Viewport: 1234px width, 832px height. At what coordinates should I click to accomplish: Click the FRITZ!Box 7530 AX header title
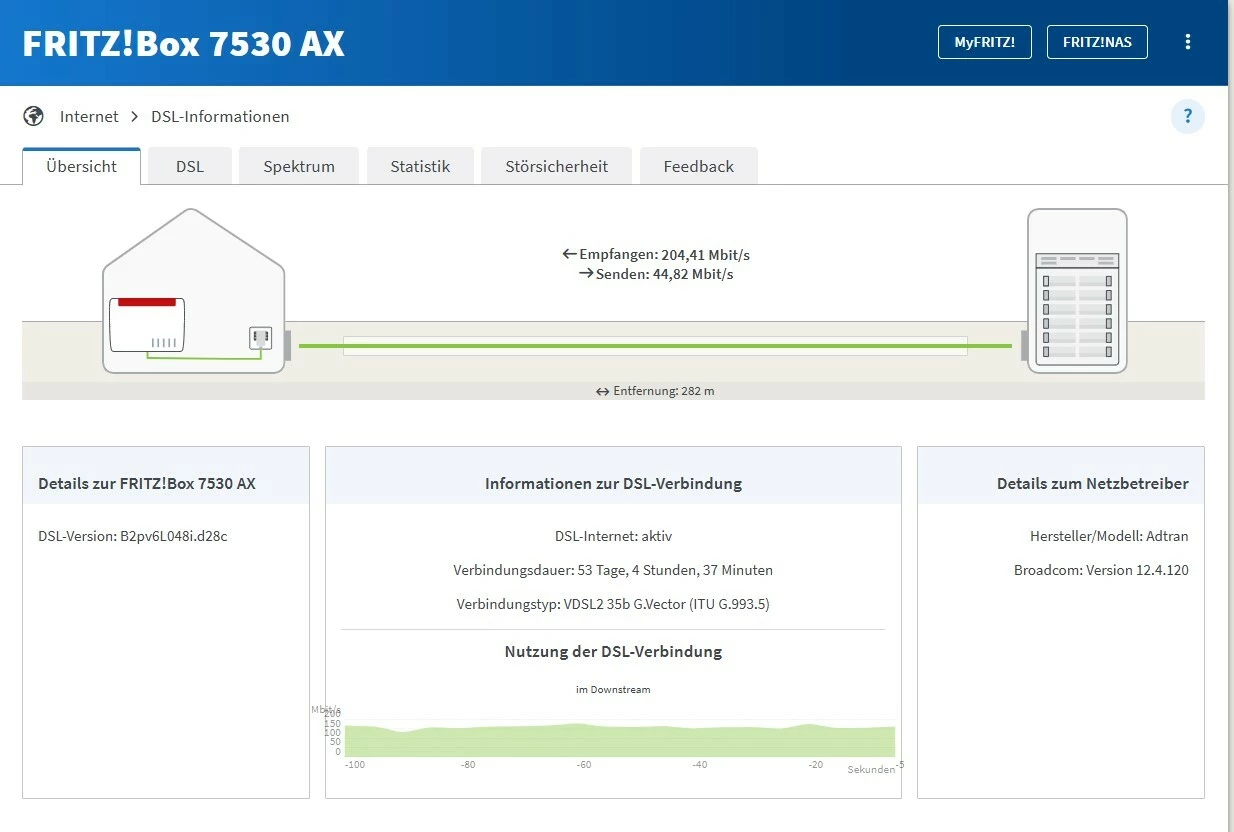tap(184, 43)
